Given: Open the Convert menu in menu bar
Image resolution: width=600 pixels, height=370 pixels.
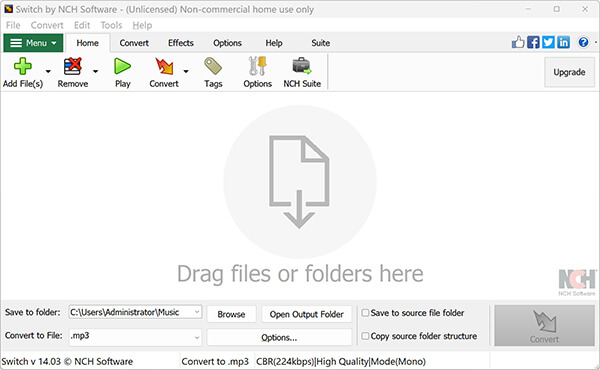Looking at the screenshot, I should pyautogui.click(x=47, y=25).
